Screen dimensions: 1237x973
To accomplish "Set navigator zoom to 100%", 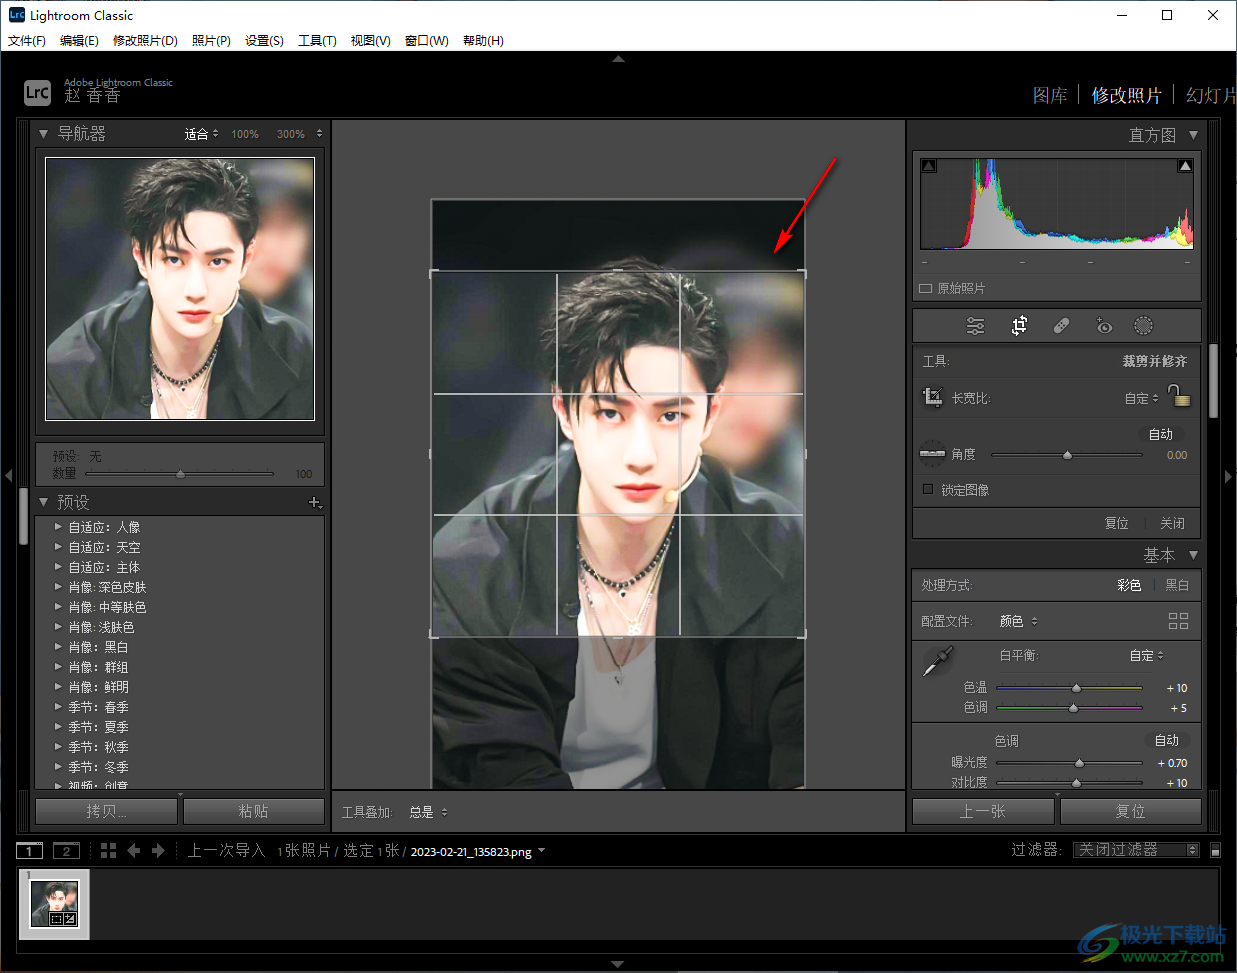I will point(245,134).
